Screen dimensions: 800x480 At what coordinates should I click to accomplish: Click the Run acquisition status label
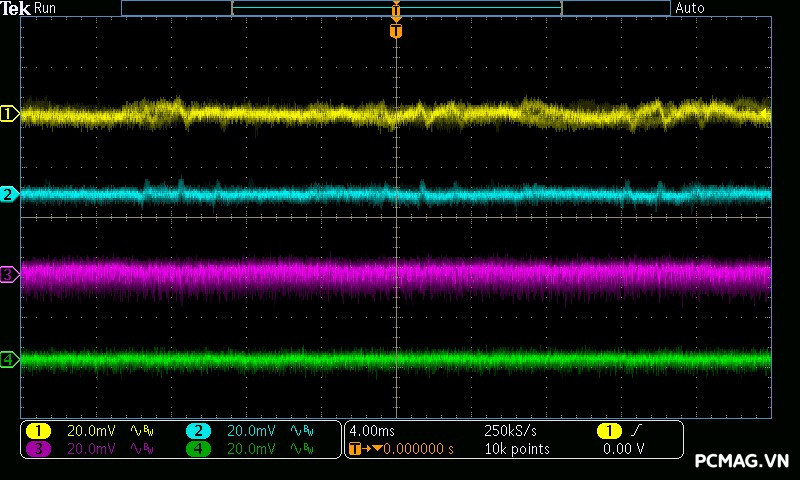coord(46,8)
